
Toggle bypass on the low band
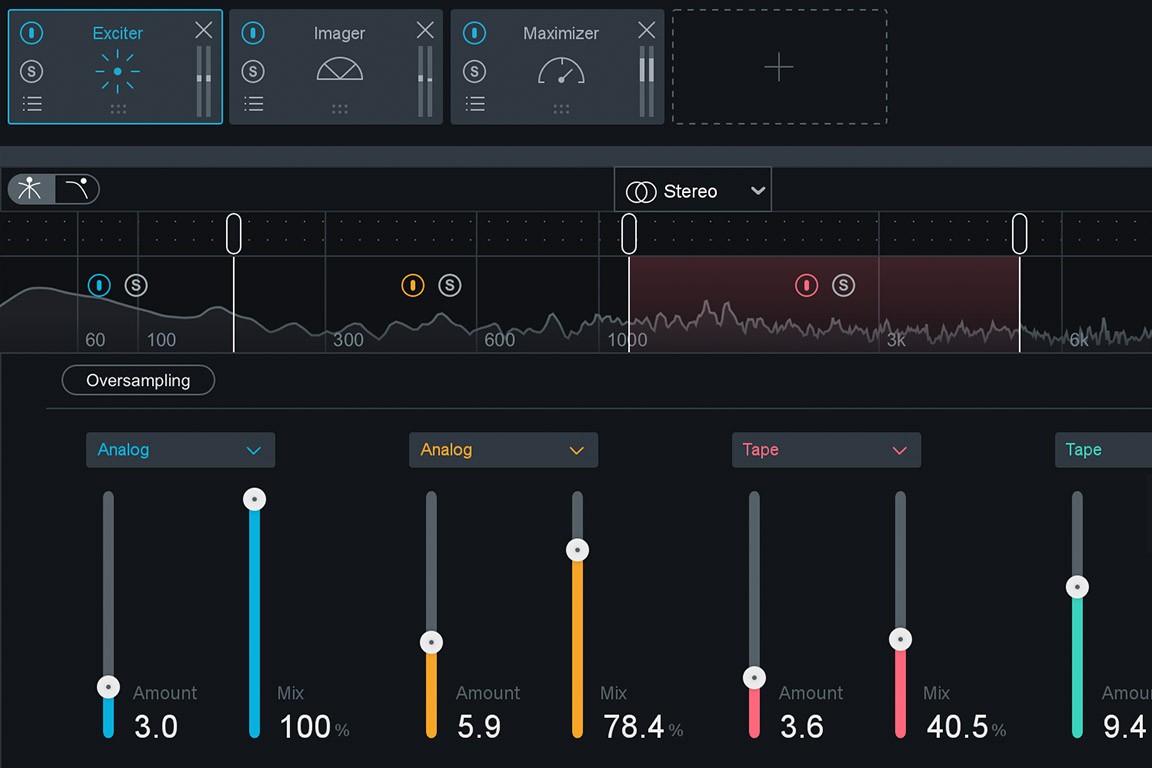pos(99,285)
